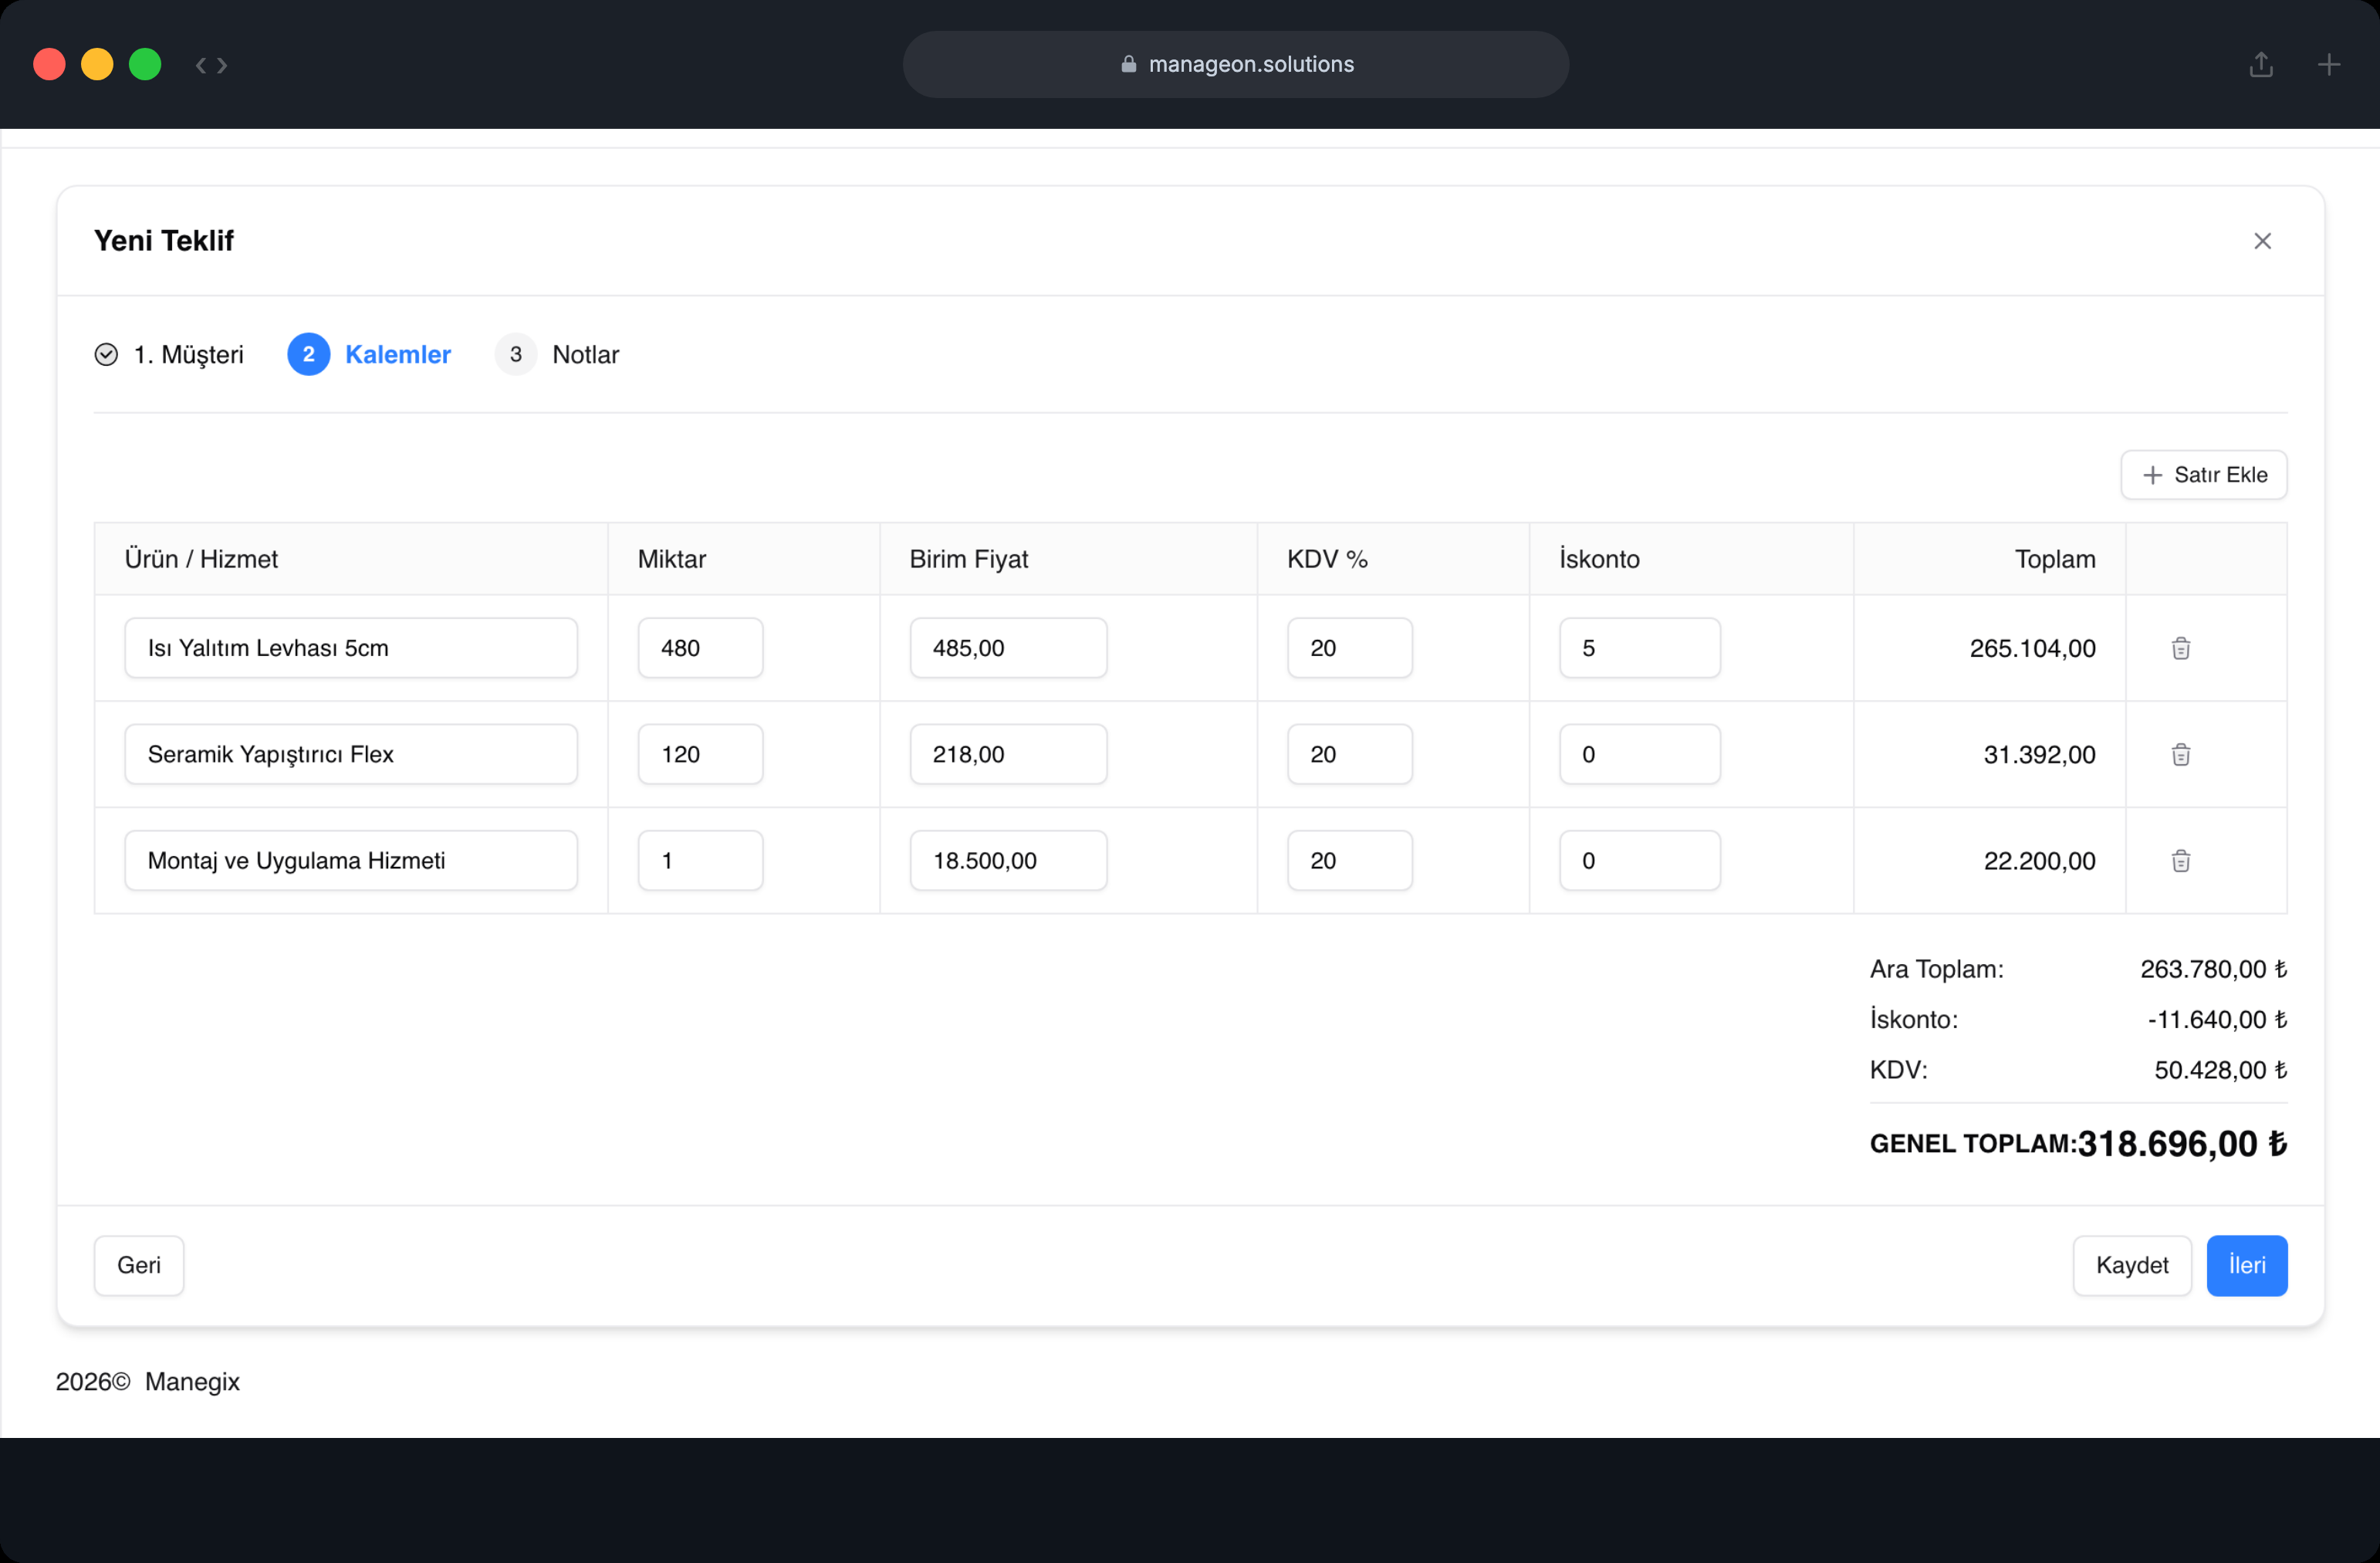Open a new browser tab
The height and width of the screenshot is (1563, 2380).
pyautogui.click(x=2328, y=64)
